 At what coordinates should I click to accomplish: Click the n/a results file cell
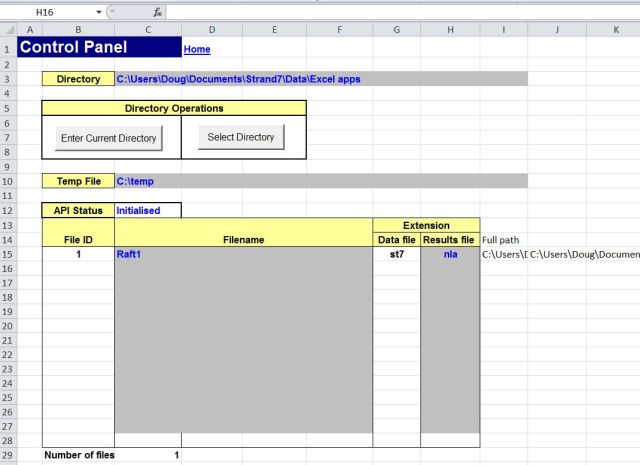coord(450,255)
